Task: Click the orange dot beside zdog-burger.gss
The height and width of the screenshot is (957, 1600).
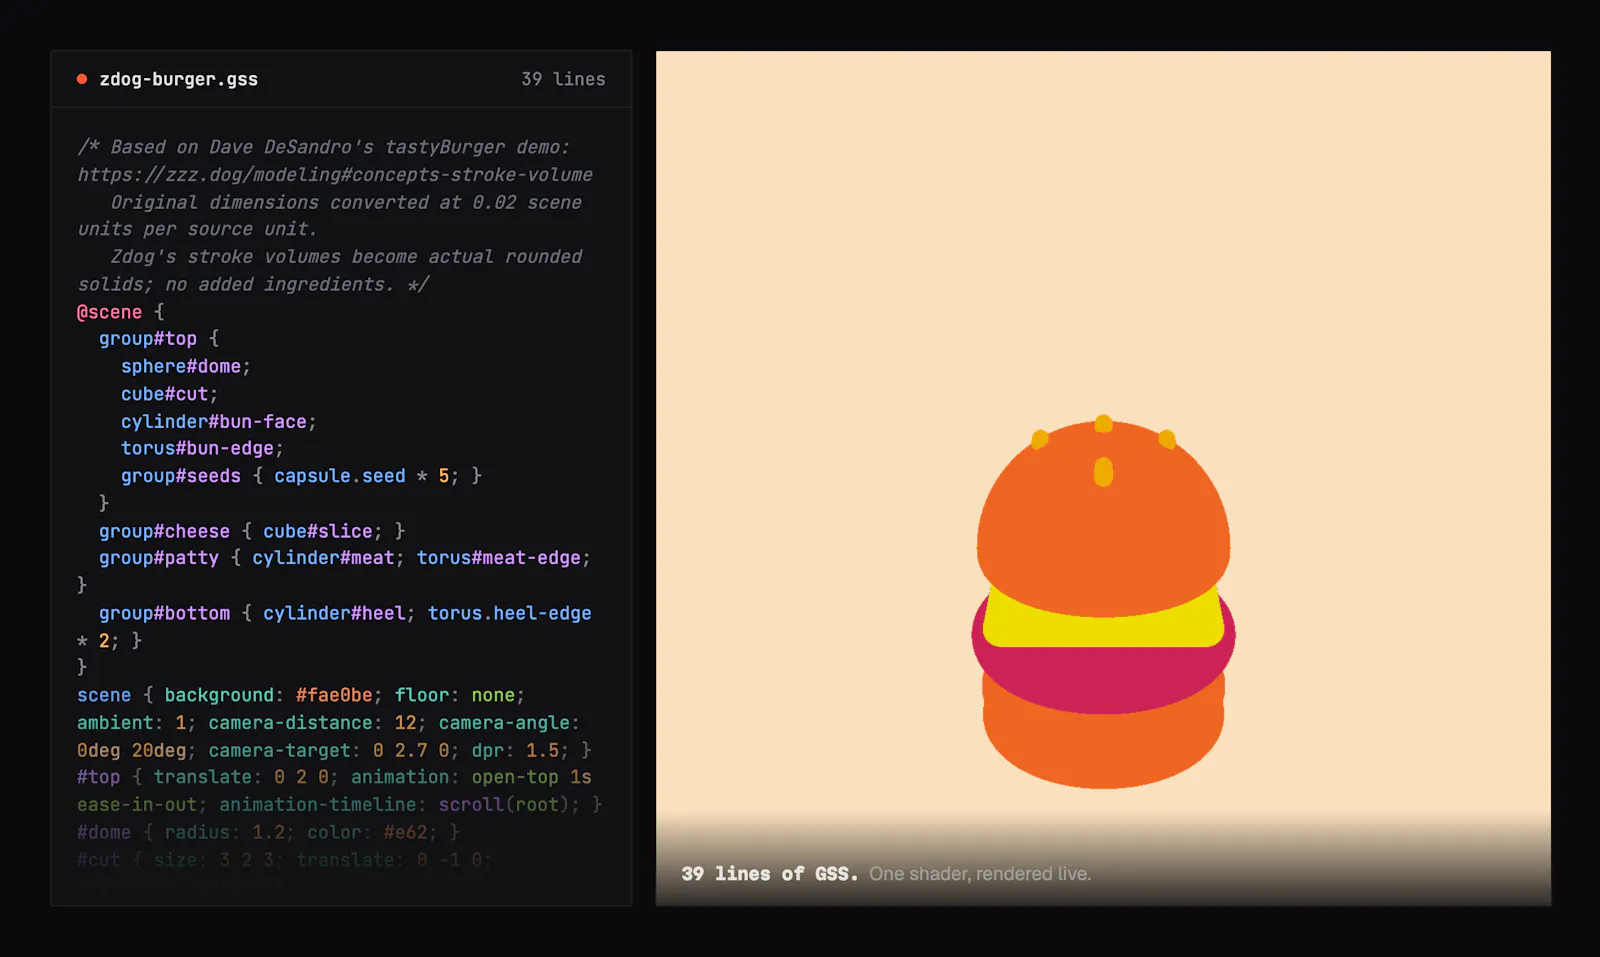Action: 82,79
